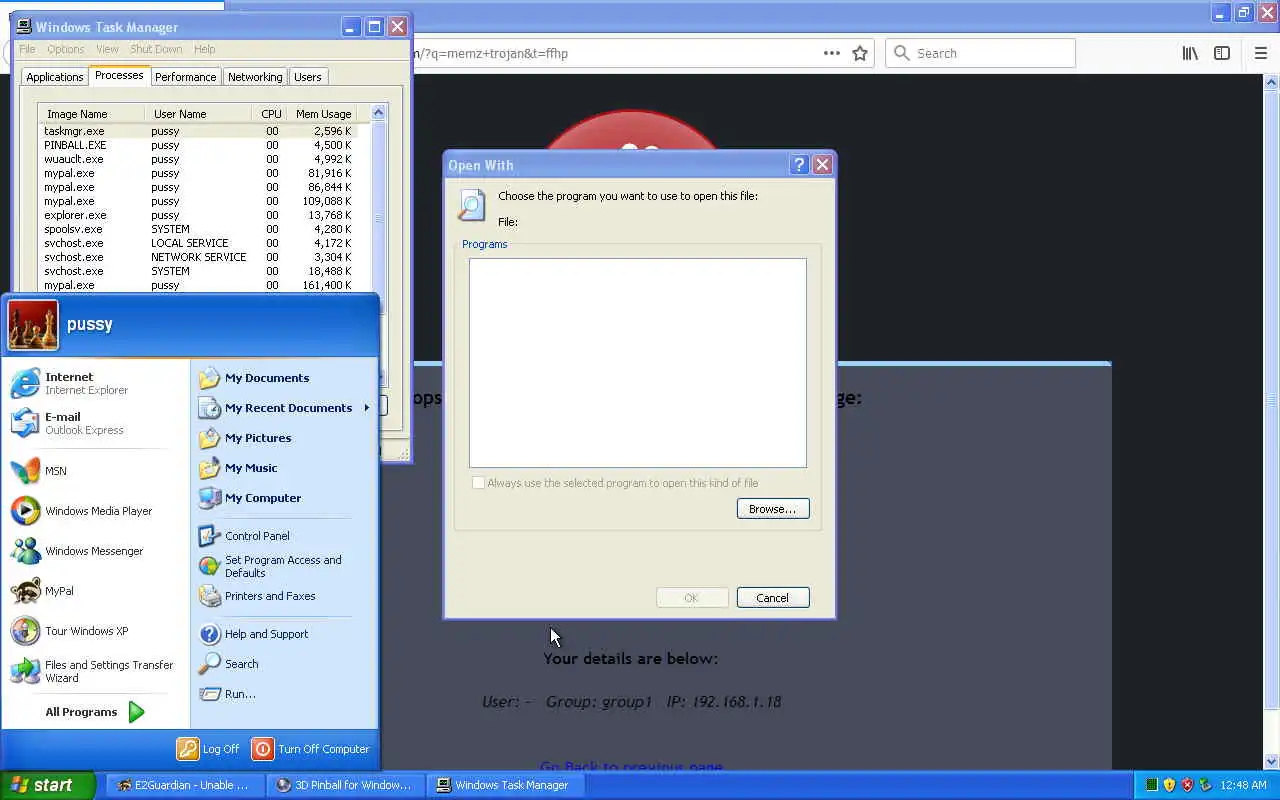Screen dimensions: 1280x800
Task: Toggle the browser sidebar icon
Action: (1222, 53)
